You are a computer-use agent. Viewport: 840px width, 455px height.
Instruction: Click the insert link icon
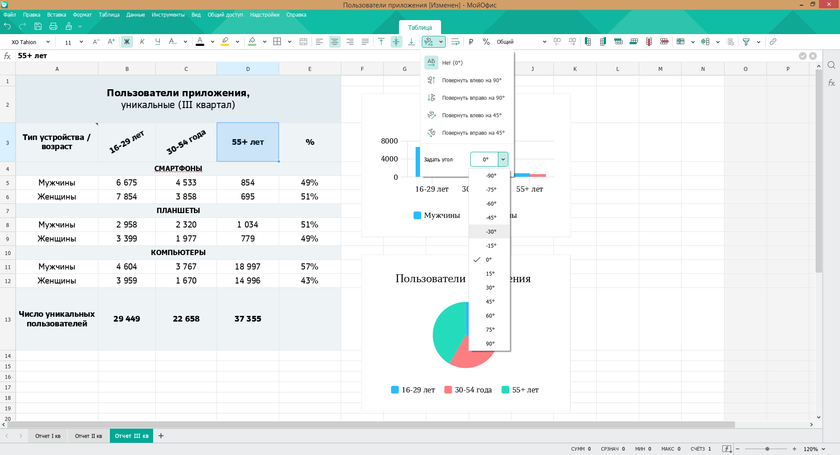(x=773, y=42)
